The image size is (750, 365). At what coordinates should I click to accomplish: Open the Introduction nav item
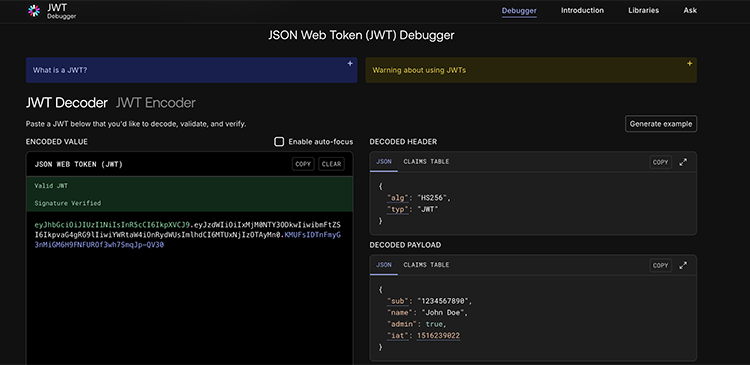[582, 11]
